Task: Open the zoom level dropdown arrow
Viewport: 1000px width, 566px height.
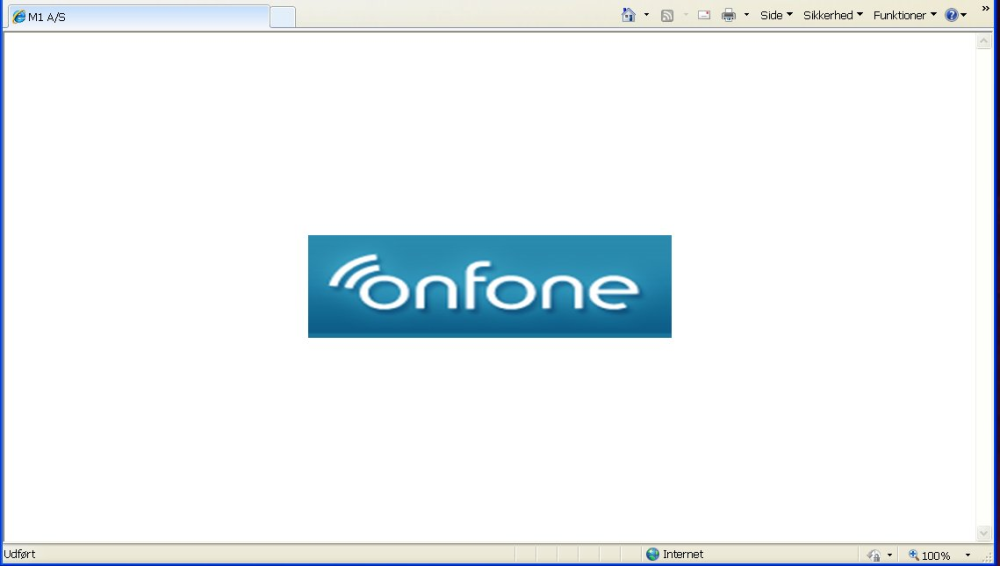Action: 967,555
